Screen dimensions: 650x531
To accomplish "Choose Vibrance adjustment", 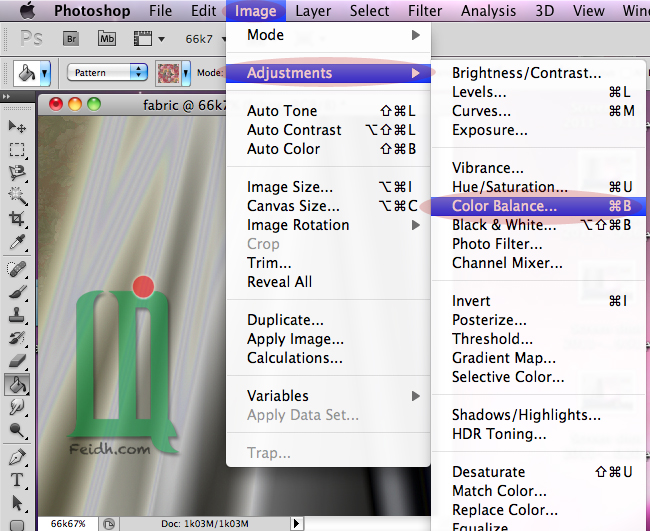I will [538, 168].
